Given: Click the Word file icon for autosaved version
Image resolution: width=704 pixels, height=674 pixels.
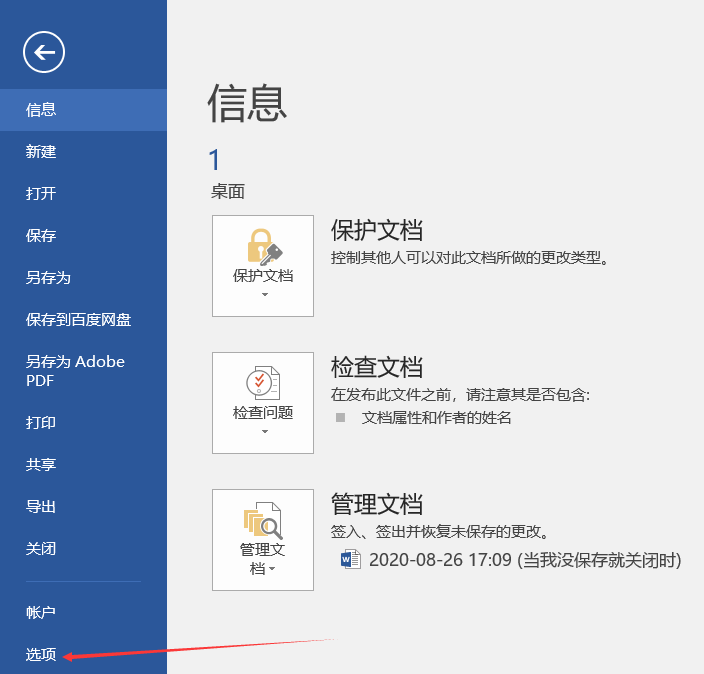Looking at the screenshot, I should coord(351,559).
